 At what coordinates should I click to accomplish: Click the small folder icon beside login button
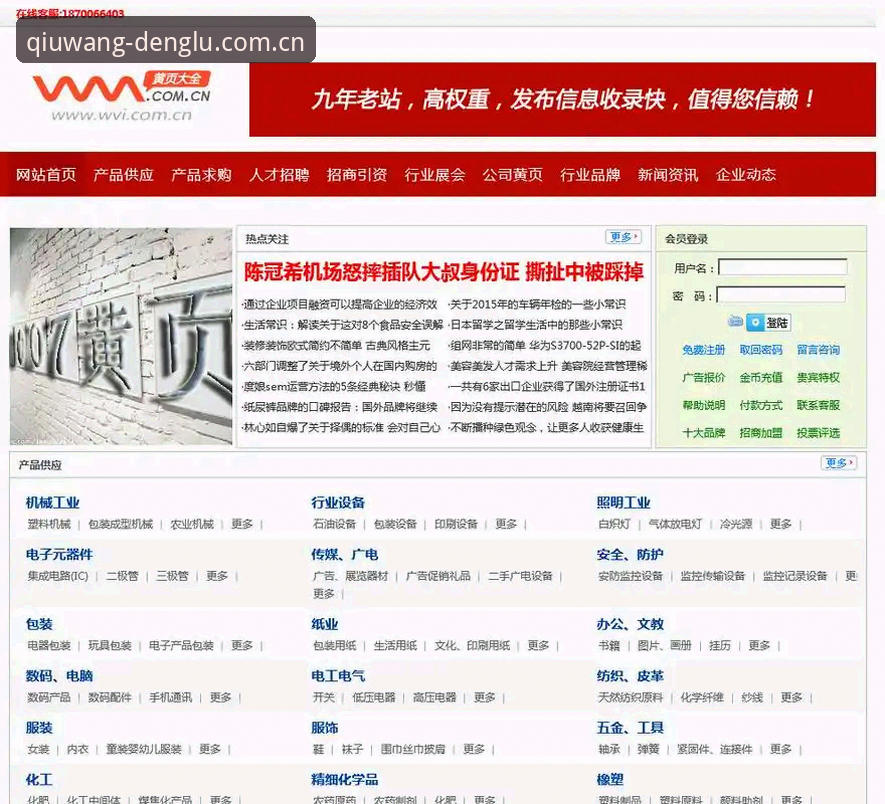click(735, 321)
